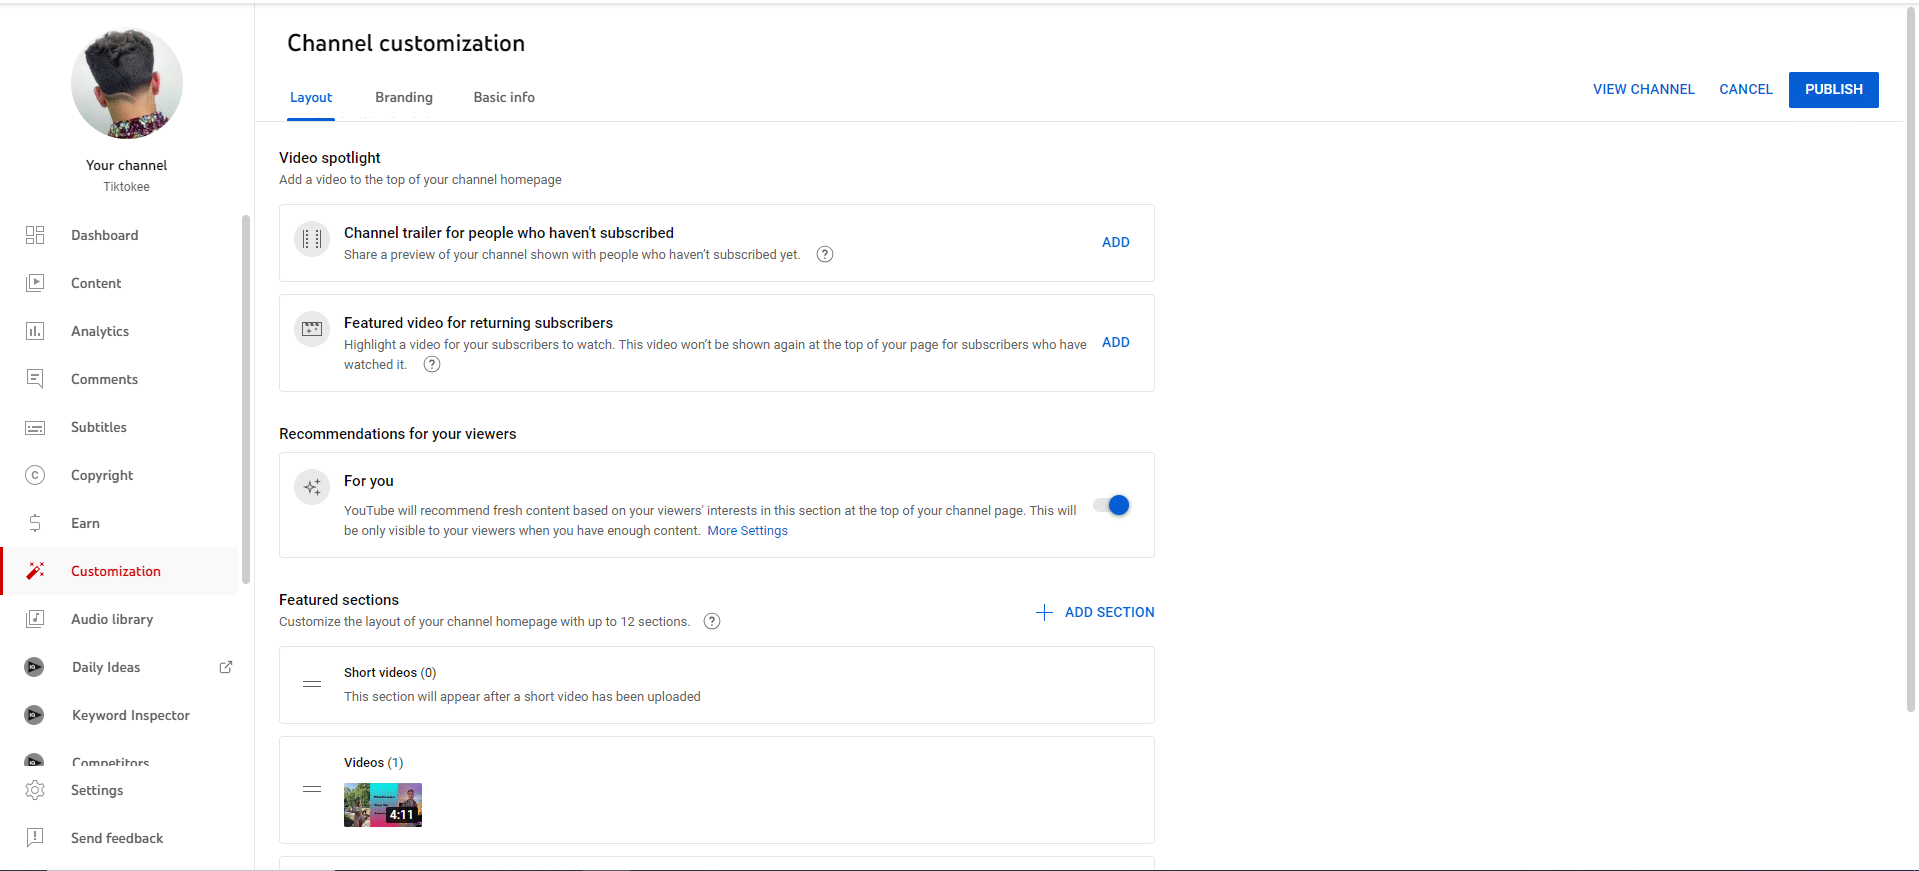This screenshot has width=1919, height=871.
Task: Open the More Settings link
Action: (747, 531)
